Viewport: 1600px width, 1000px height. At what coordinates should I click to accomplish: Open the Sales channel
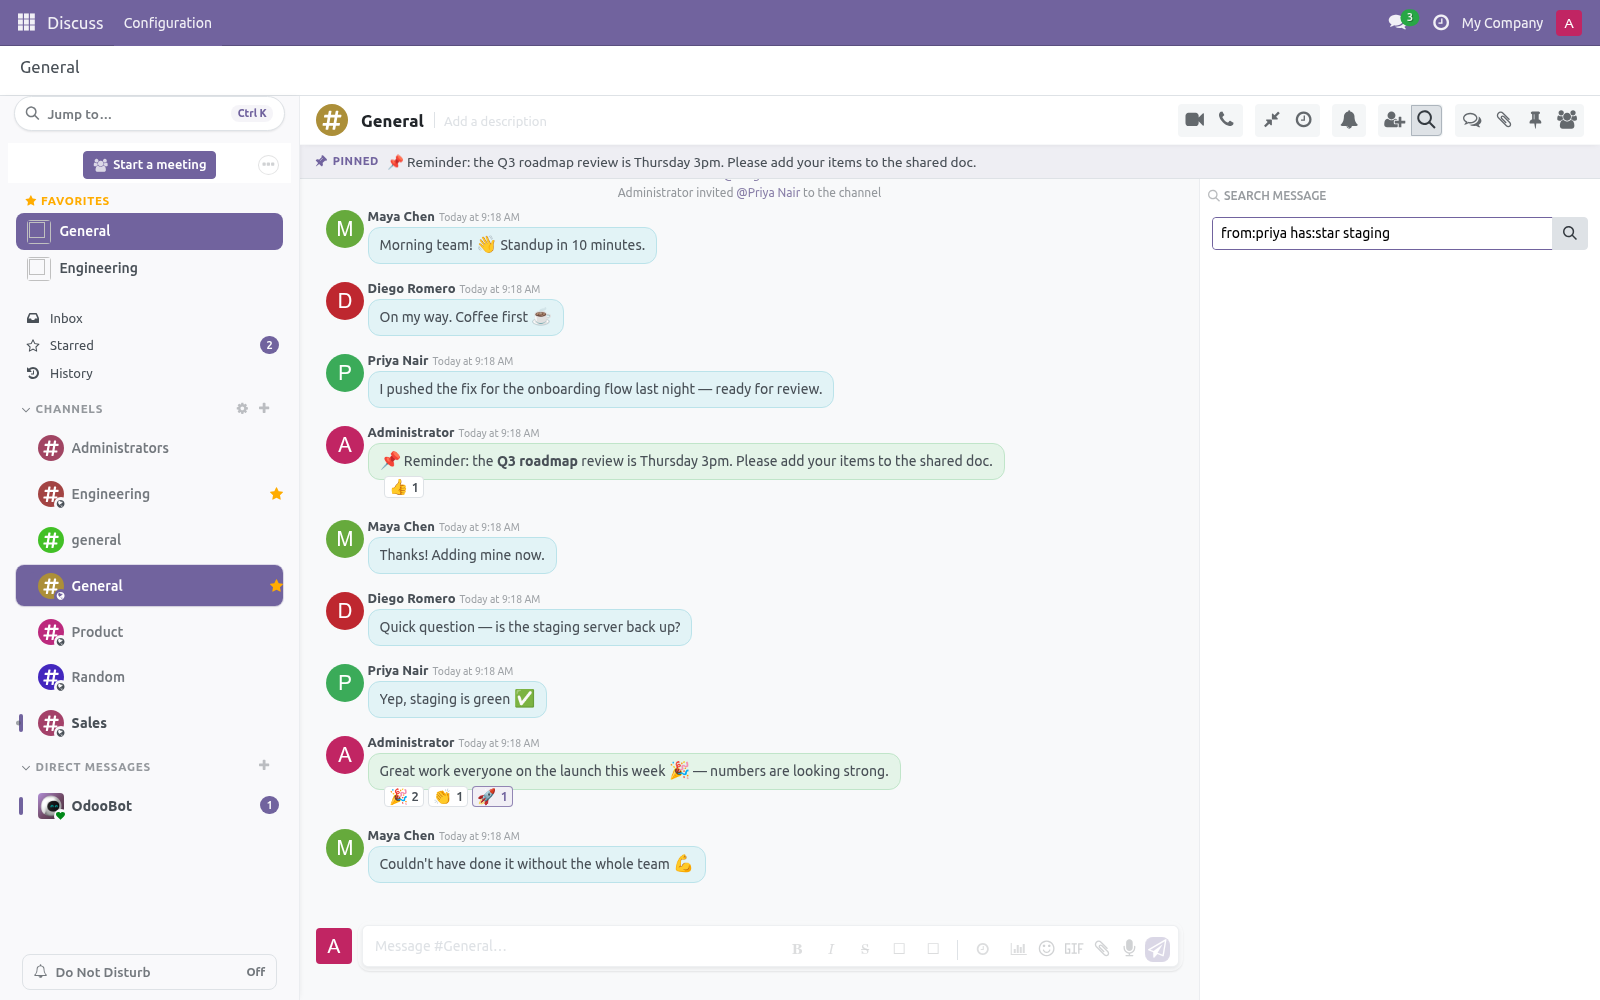tap(150, 723)
